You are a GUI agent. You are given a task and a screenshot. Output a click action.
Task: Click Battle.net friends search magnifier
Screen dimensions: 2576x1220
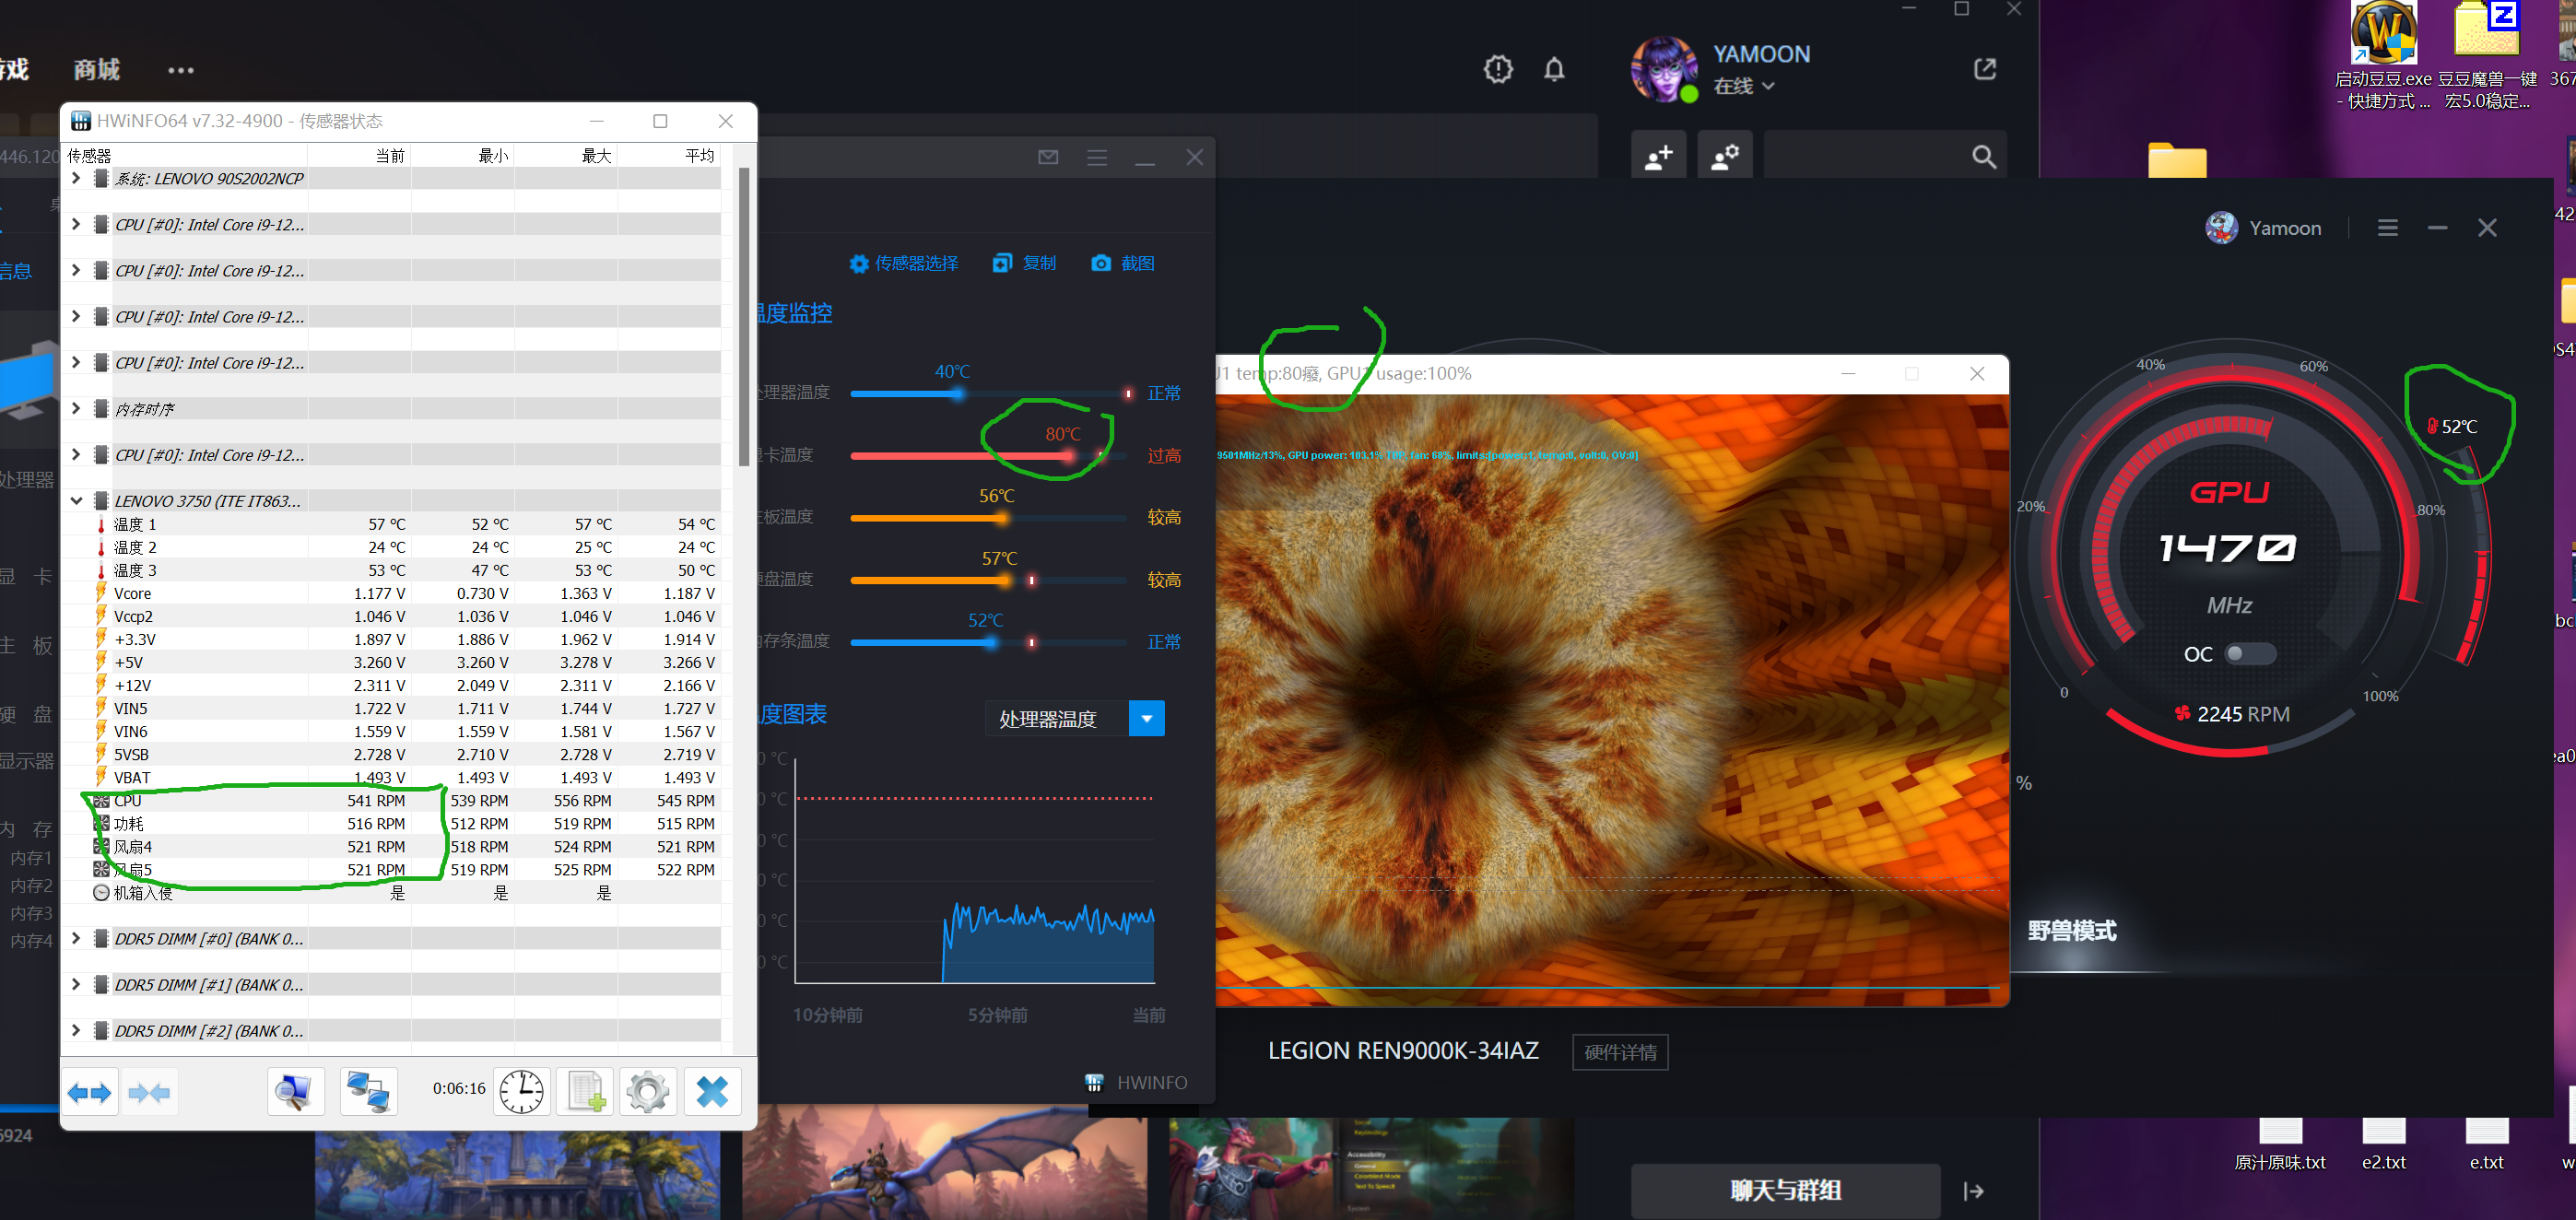(1984, 157)
